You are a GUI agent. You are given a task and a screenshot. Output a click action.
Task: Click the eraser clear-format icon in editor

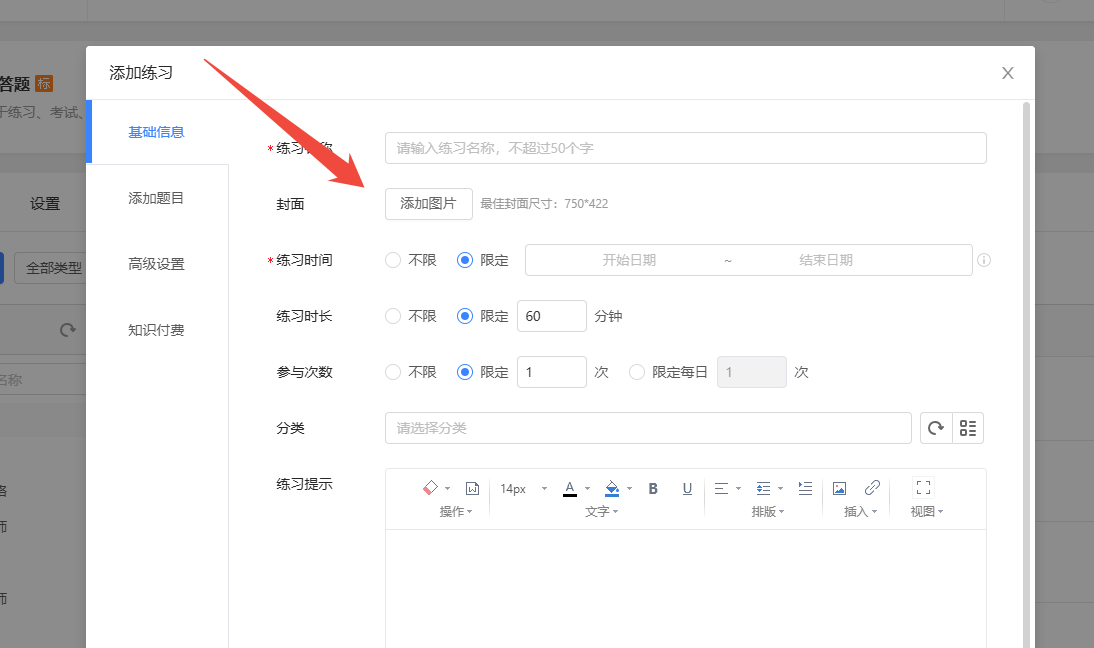[x=431, y=488]
